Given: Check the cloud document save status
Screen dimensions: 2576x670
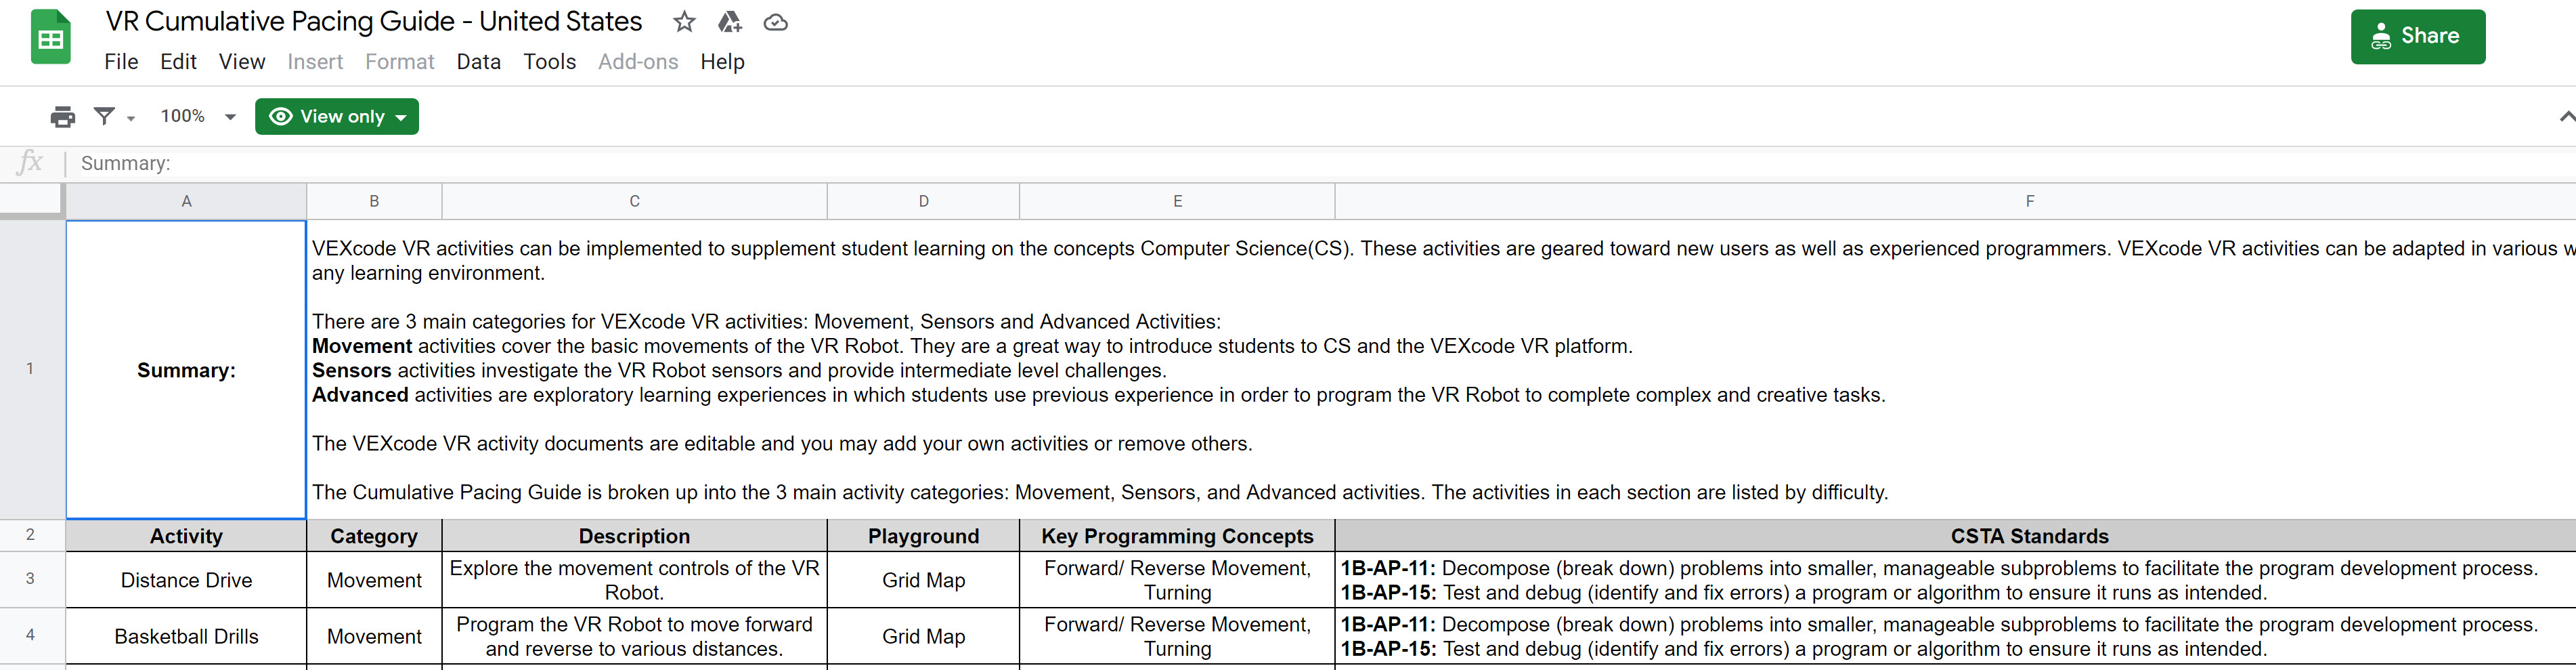Looking at the screenshot, I should click(776, 21).
